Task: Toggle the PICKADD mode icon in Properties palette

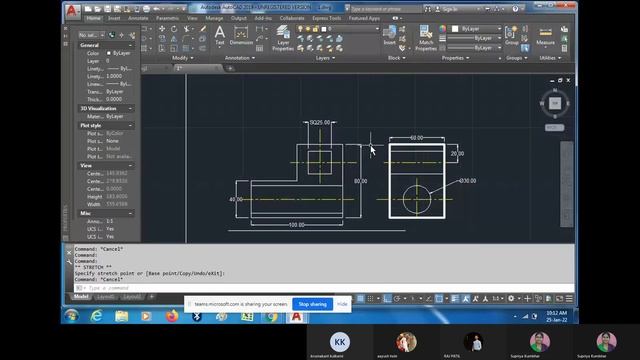Action: coord(111,35)
